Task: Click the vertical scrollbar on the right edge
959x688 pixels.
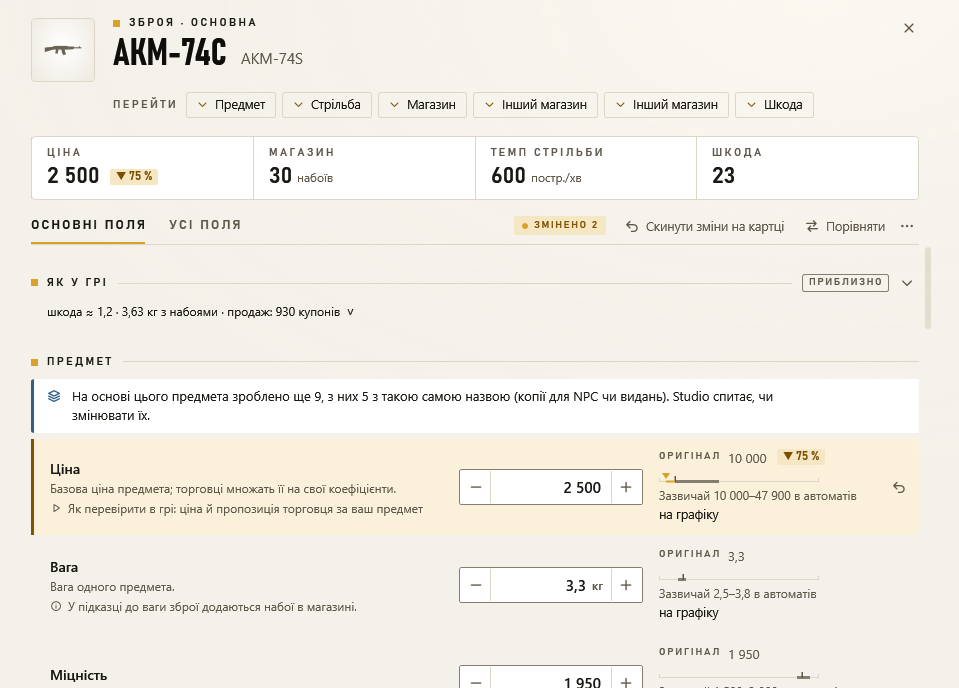Action: pyautogui.click(x=928, y=288)
